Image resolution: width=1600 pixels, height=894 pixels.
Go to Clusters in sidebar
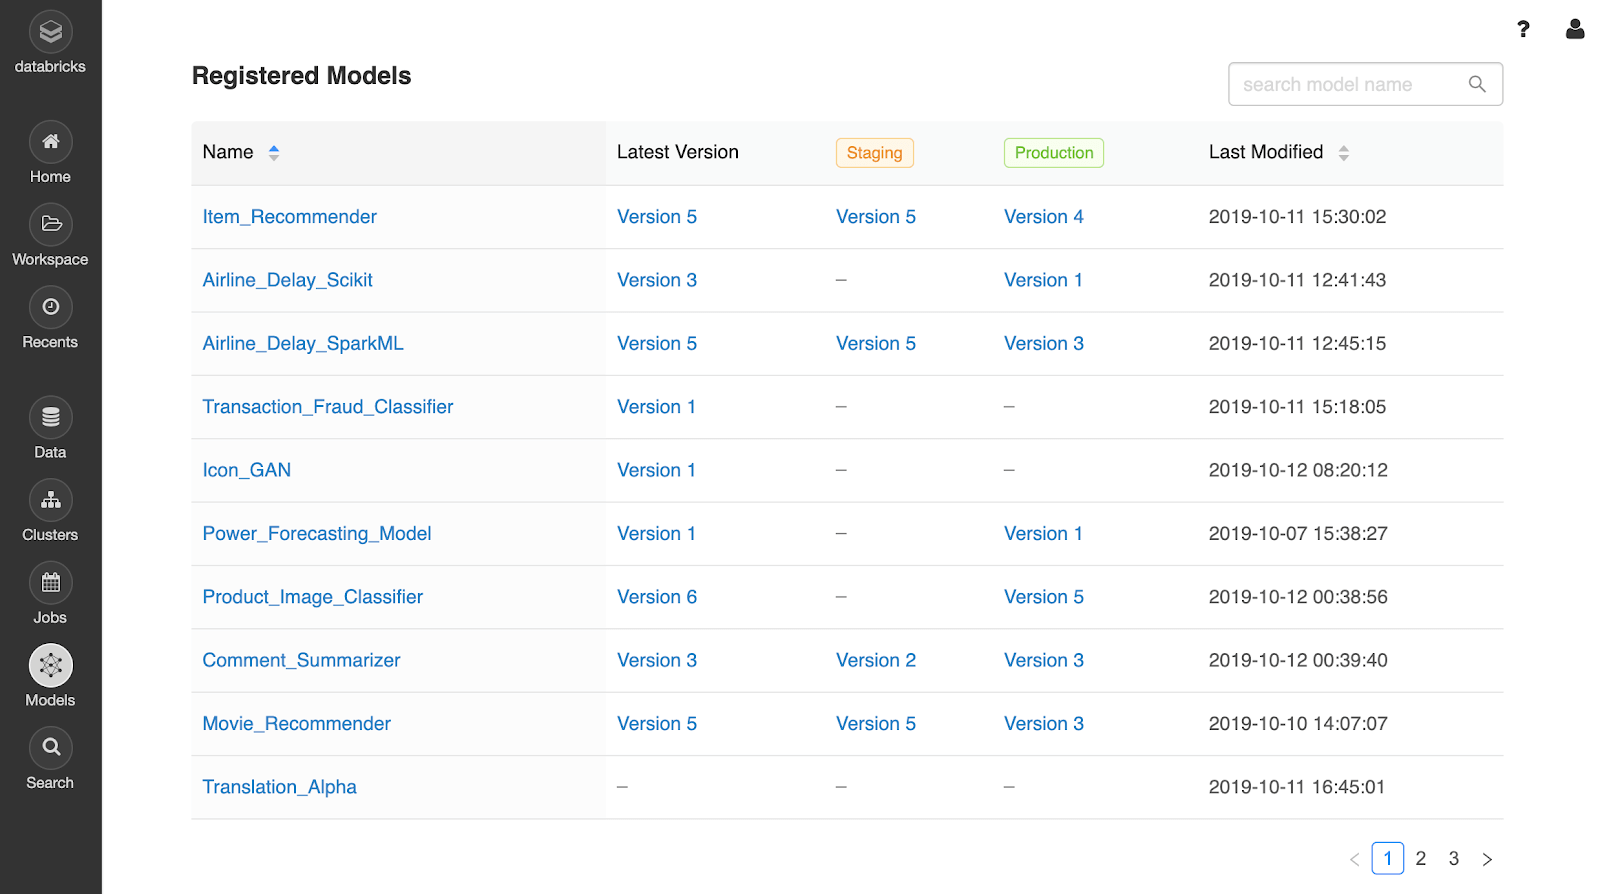pos(50,501)
